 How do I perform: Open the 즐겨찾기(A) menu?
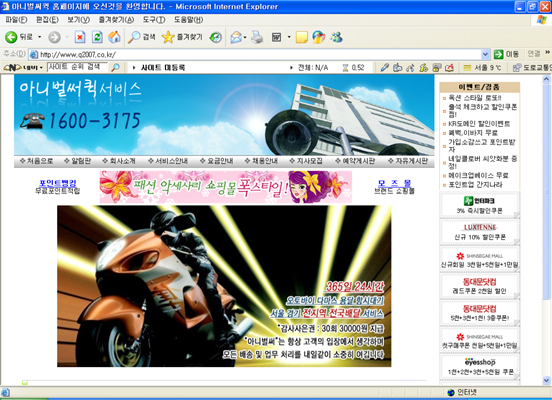click(x=116, y=20)
